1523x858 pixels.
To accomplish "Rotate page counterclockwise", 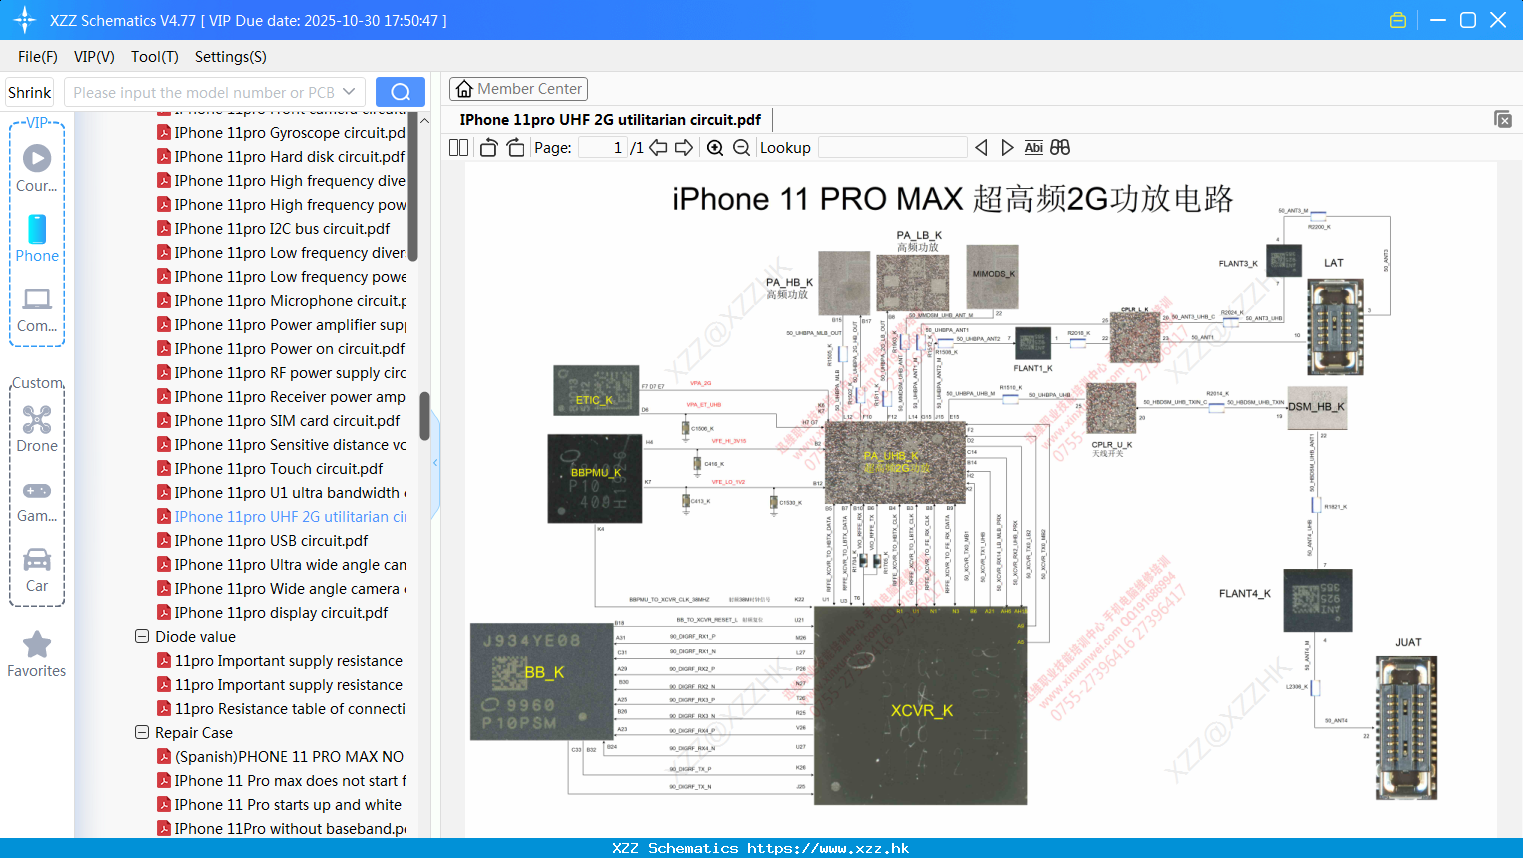I will pyautogui.click(x=488, y=147).
